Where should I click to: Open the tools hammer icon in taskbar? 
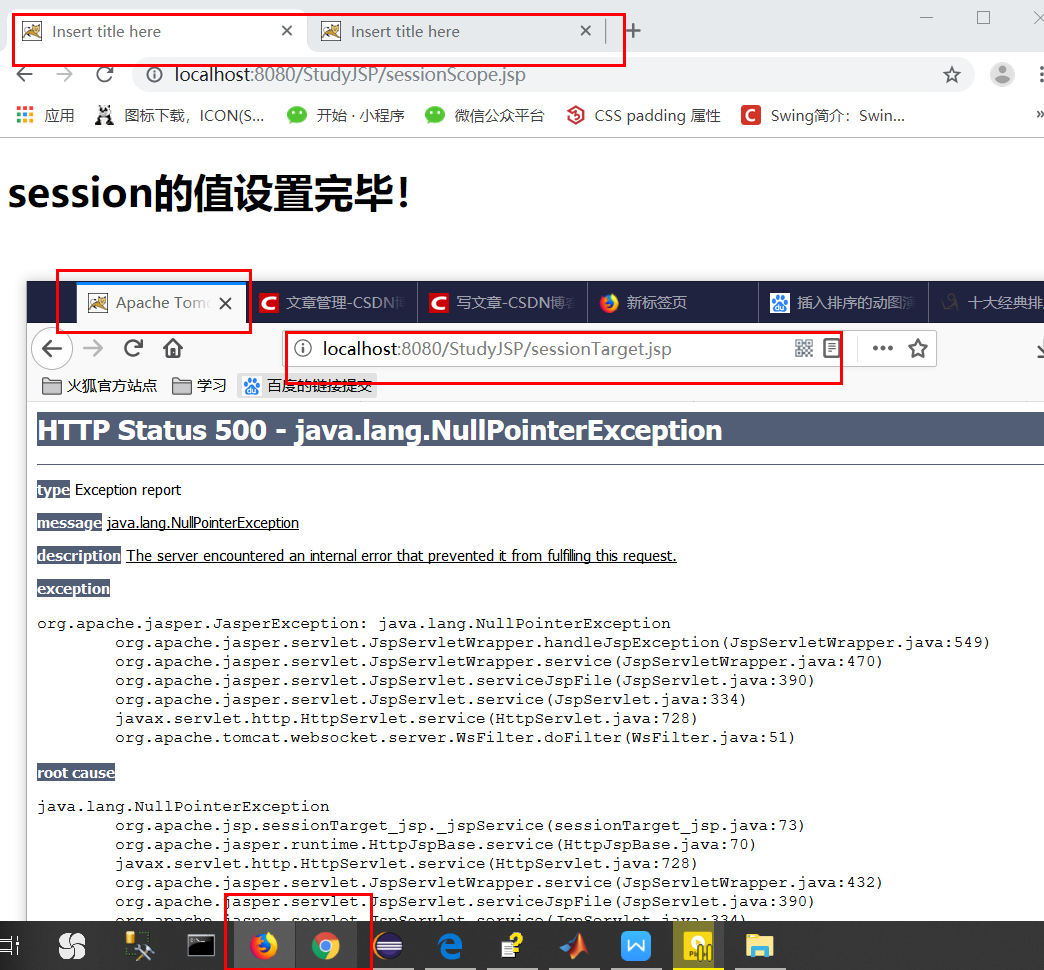[138, 946]
